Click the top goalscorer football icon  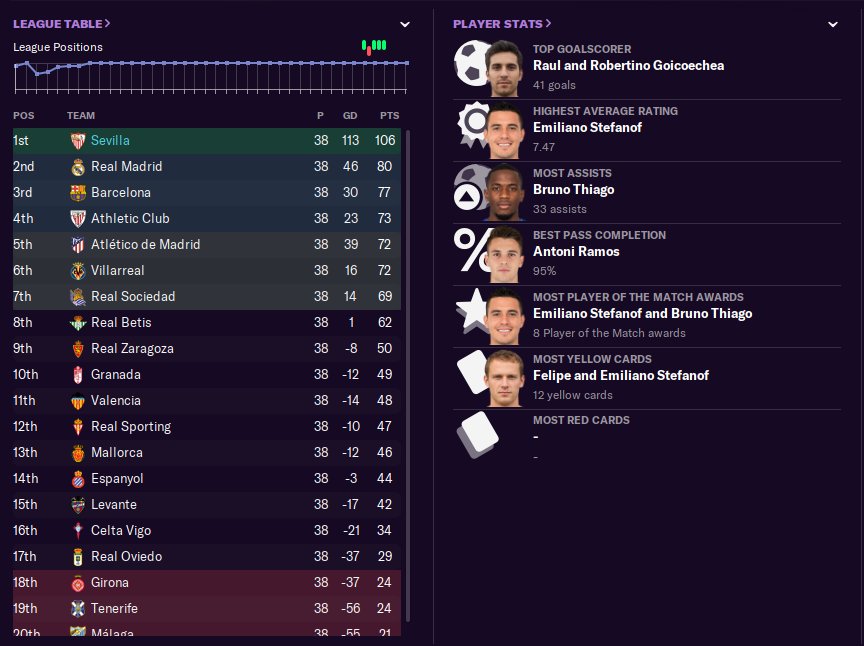469,65
